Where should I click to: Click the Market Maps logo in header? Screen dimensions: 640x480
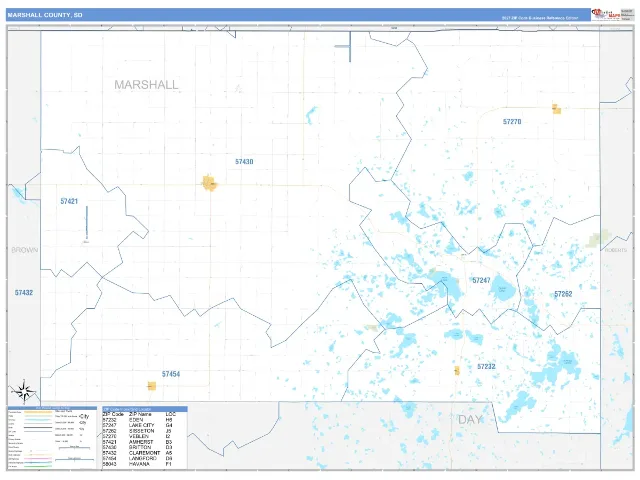click(606, 15)
